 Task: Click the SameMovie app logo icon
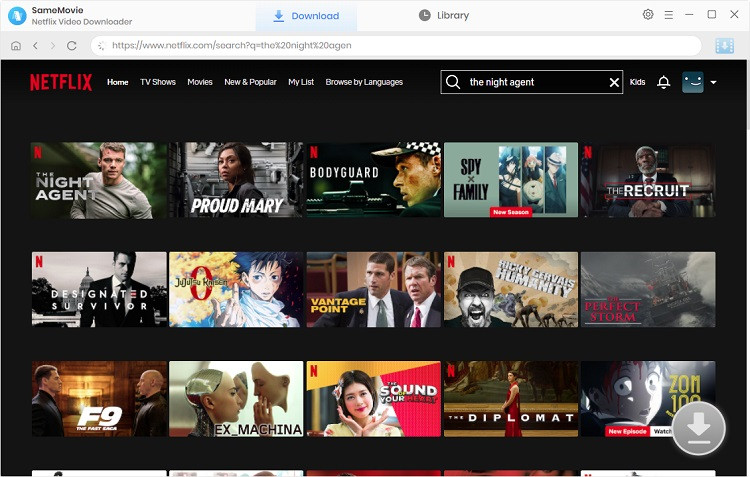tap(17, 16)
